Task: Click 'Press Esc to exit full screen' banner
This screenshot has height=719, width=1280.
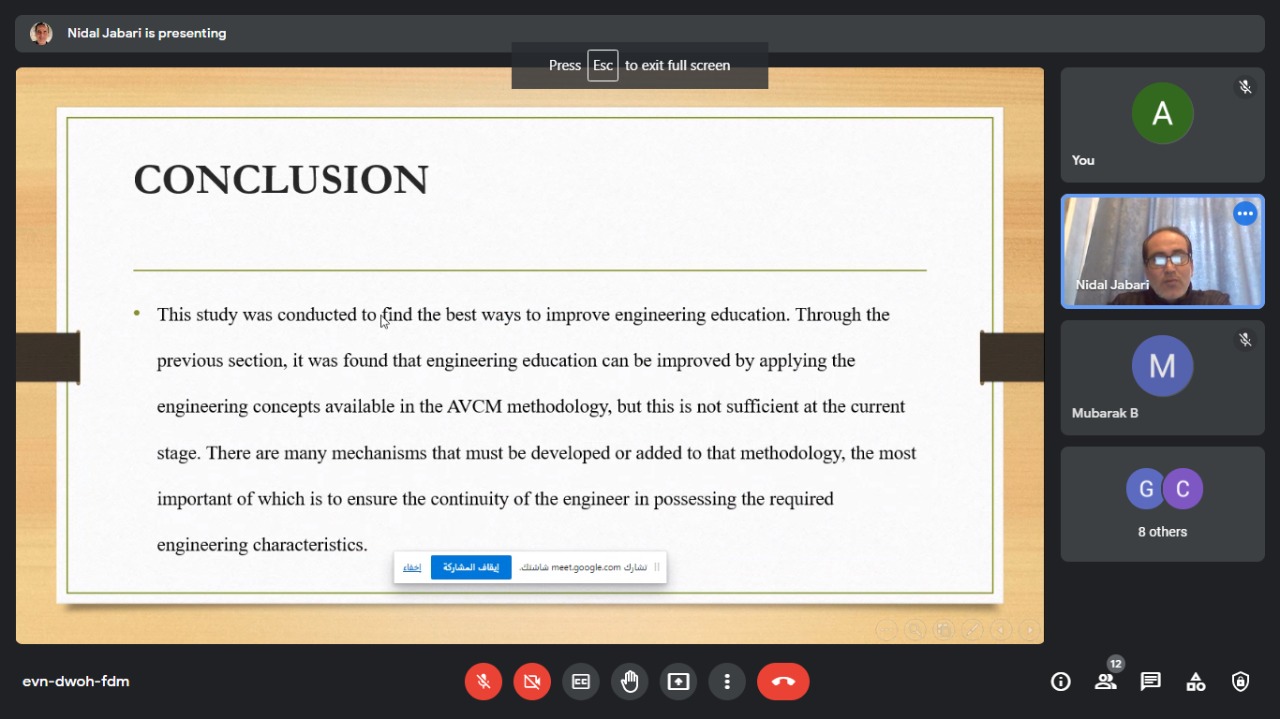Action: (640, 65)
